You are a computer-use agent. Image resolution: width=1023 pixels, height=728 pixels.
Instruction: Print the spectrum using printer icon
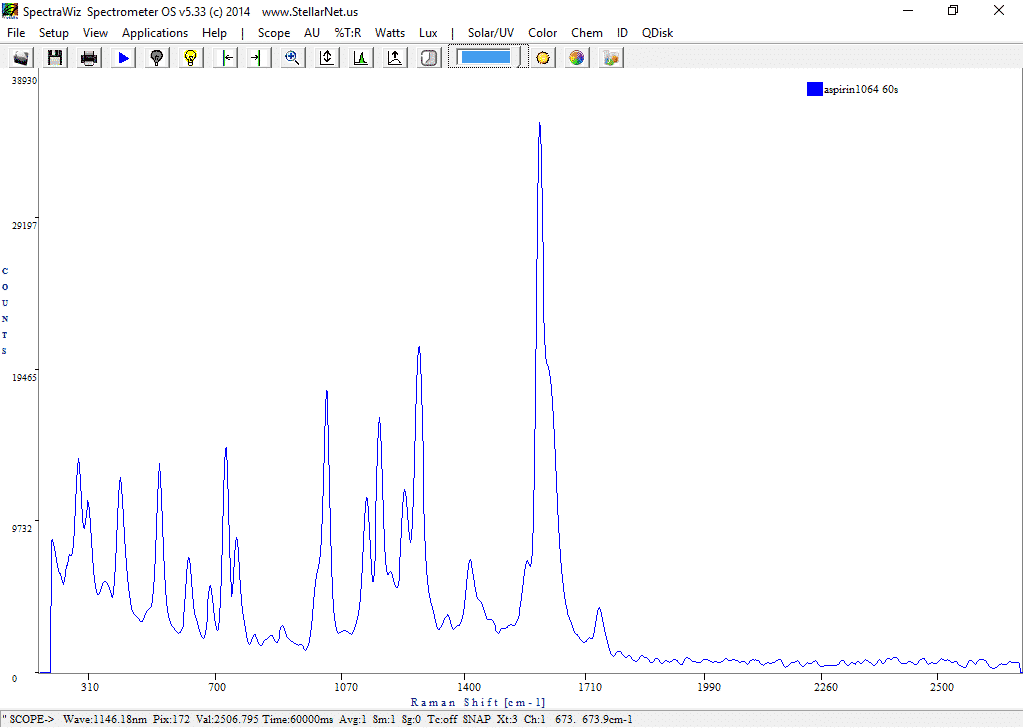click(x=89, y=57)
